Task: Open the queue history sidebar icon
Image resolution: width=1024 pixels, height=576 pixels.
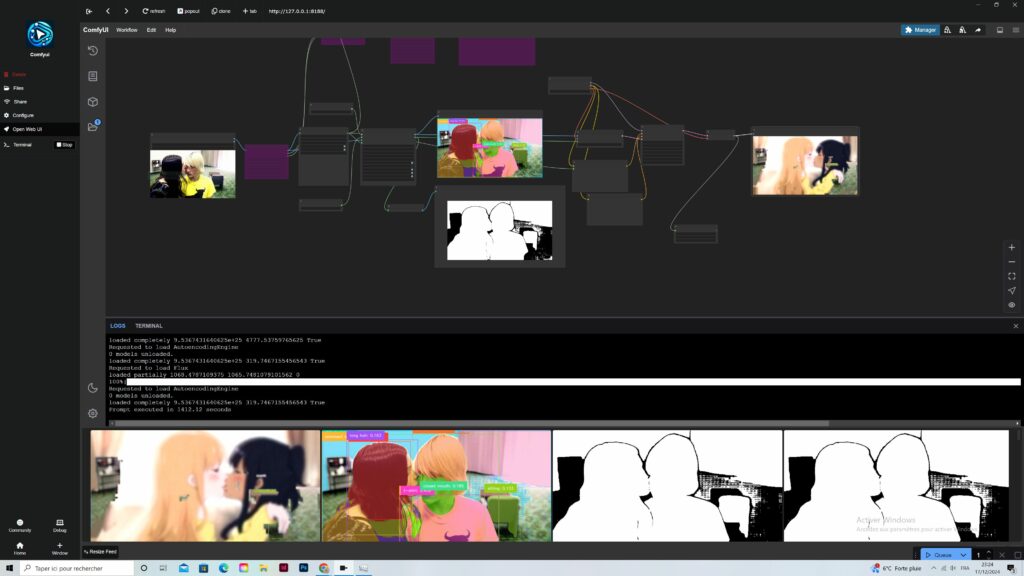Action: pos(93,51)
